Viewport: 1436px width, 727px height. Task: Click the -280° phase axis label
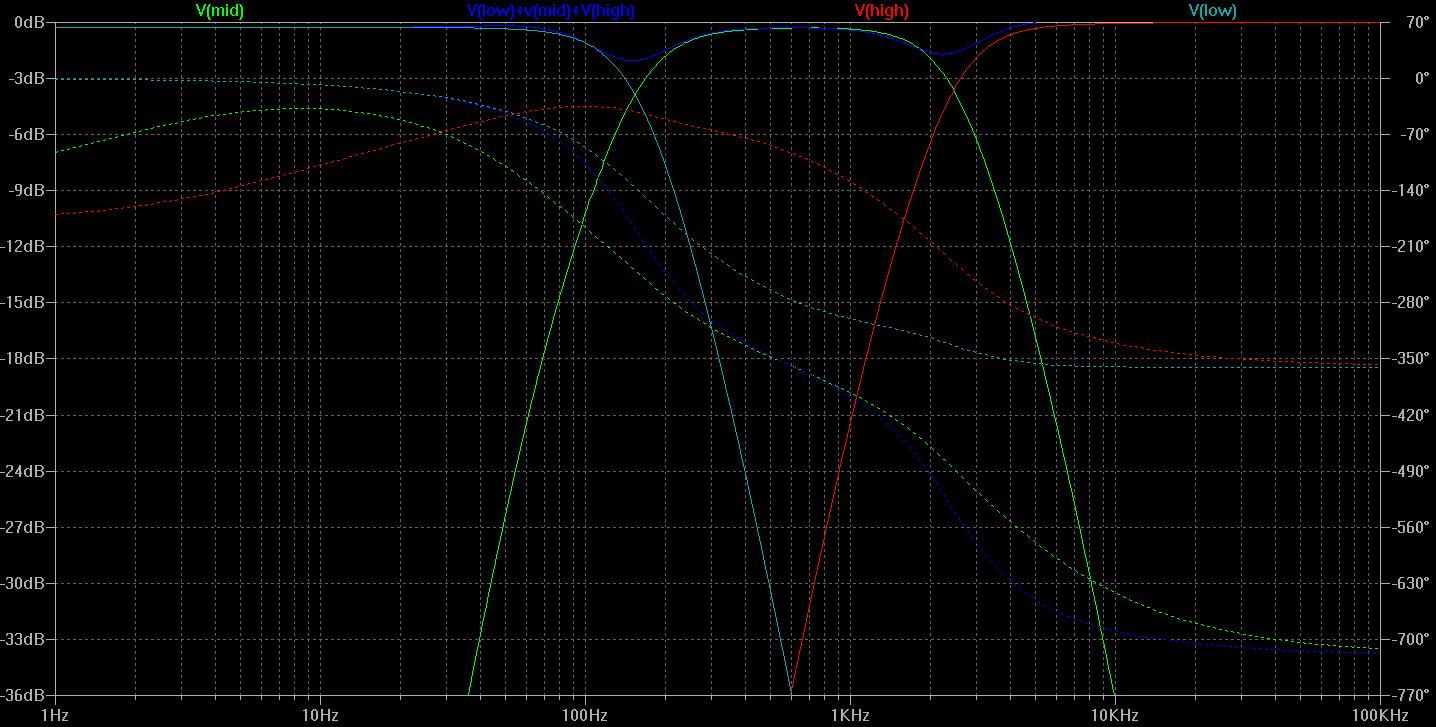(1409, 302)
